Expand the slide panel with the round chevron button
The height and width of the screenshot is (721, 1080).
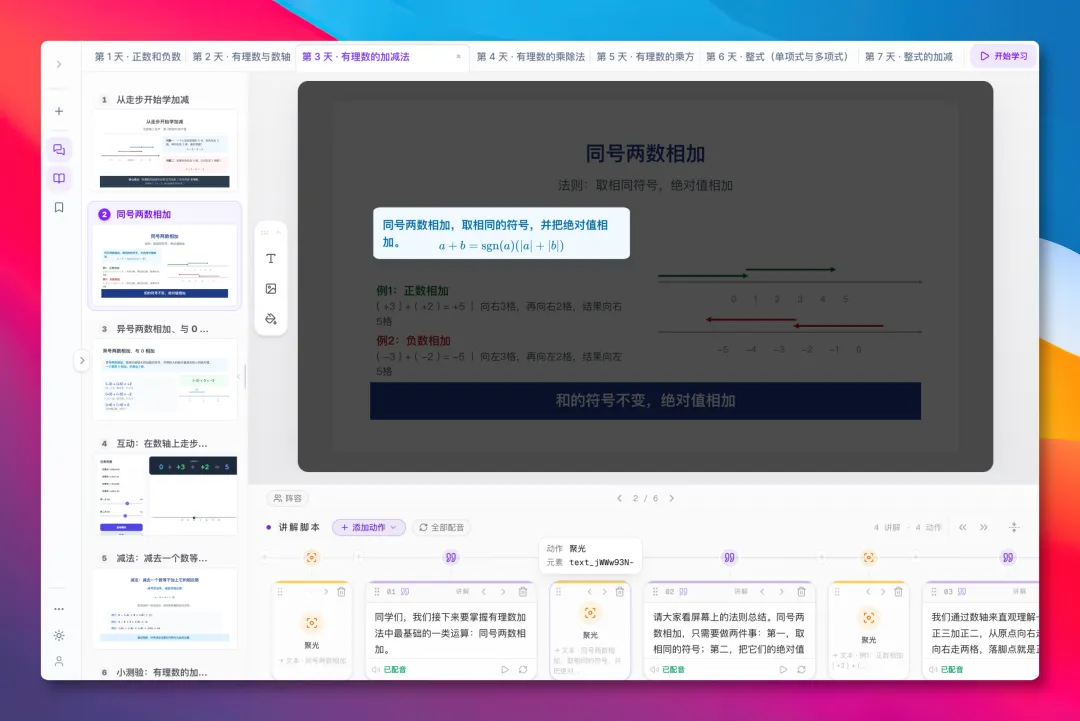click(81, 360)
